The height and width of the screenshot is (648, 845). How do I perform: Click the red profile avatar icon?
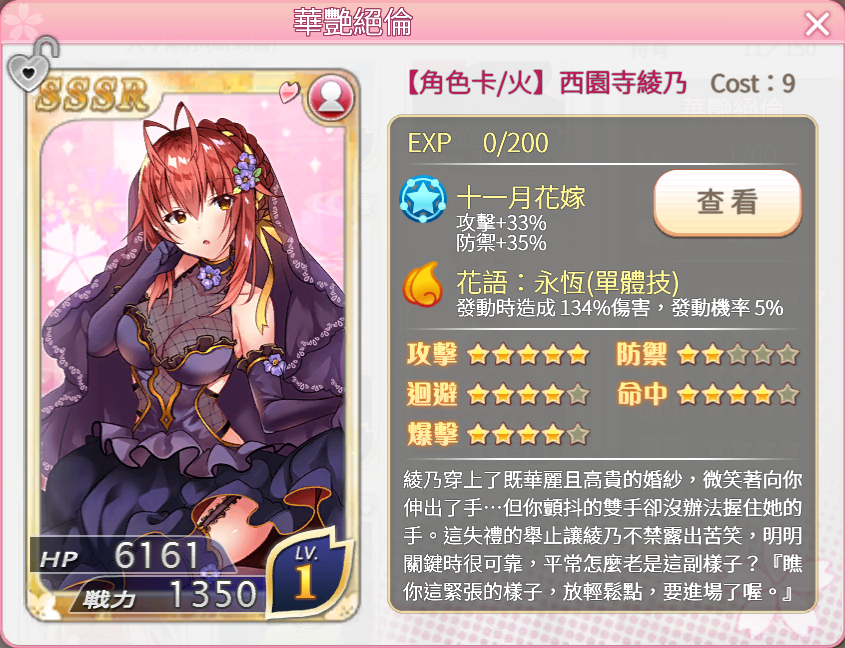click(x=331, y=98)
